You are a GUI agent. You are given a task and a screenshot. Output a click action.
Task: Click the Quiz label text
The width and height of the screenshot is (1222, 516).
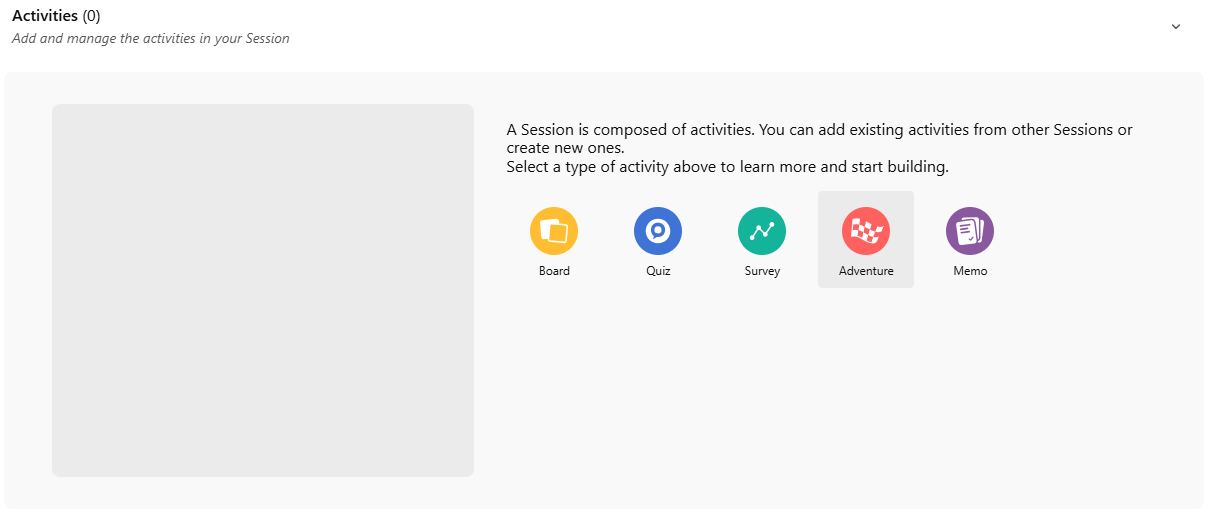tap(658, 271)
